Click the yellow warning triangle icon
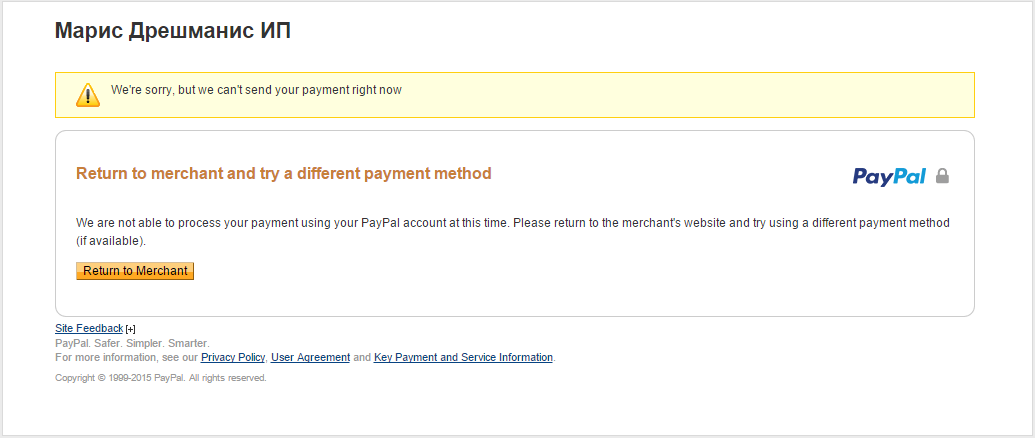Screen dimensions: 1035x438 [88, 95]
